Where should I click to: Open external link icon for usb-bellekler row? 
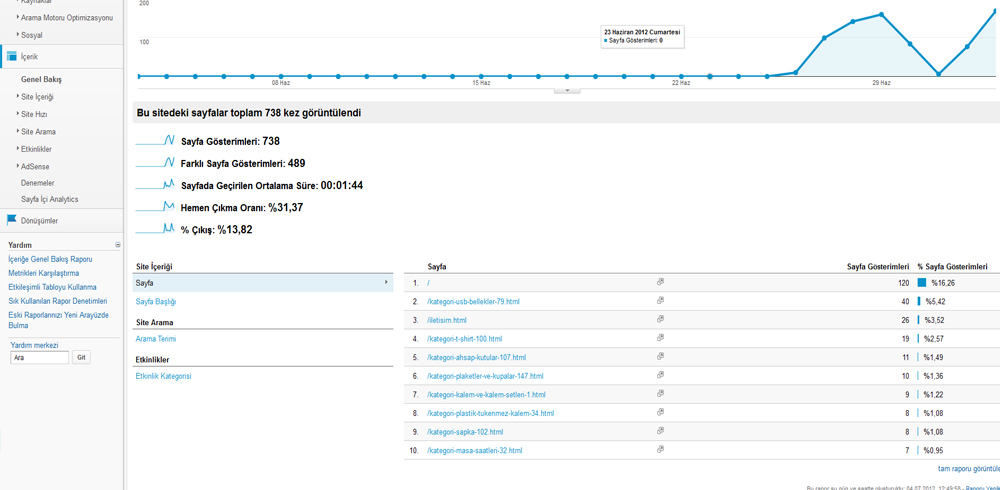(x=660, y=300)
